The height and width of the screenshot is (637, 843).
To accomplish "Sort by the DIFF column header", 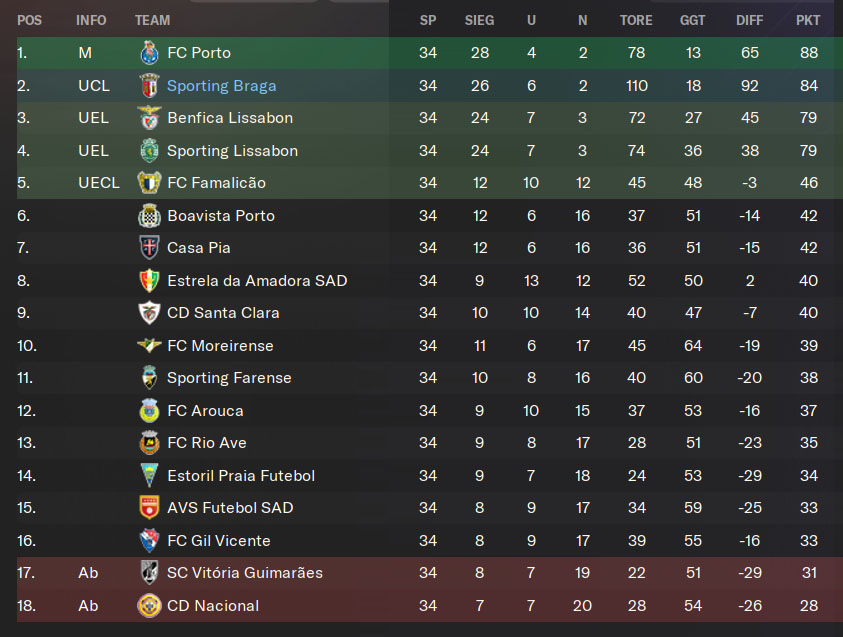I will (749, 20).
